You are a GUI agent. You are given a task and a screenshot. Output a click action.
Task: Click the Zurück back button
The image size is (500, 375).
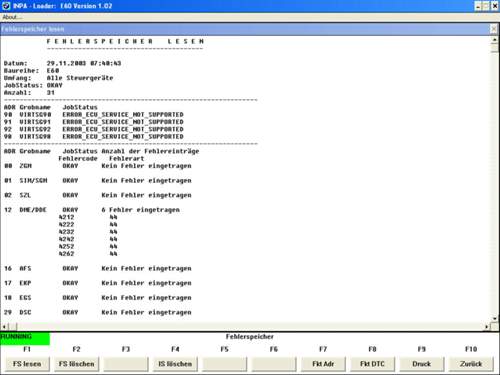point(471,364)
